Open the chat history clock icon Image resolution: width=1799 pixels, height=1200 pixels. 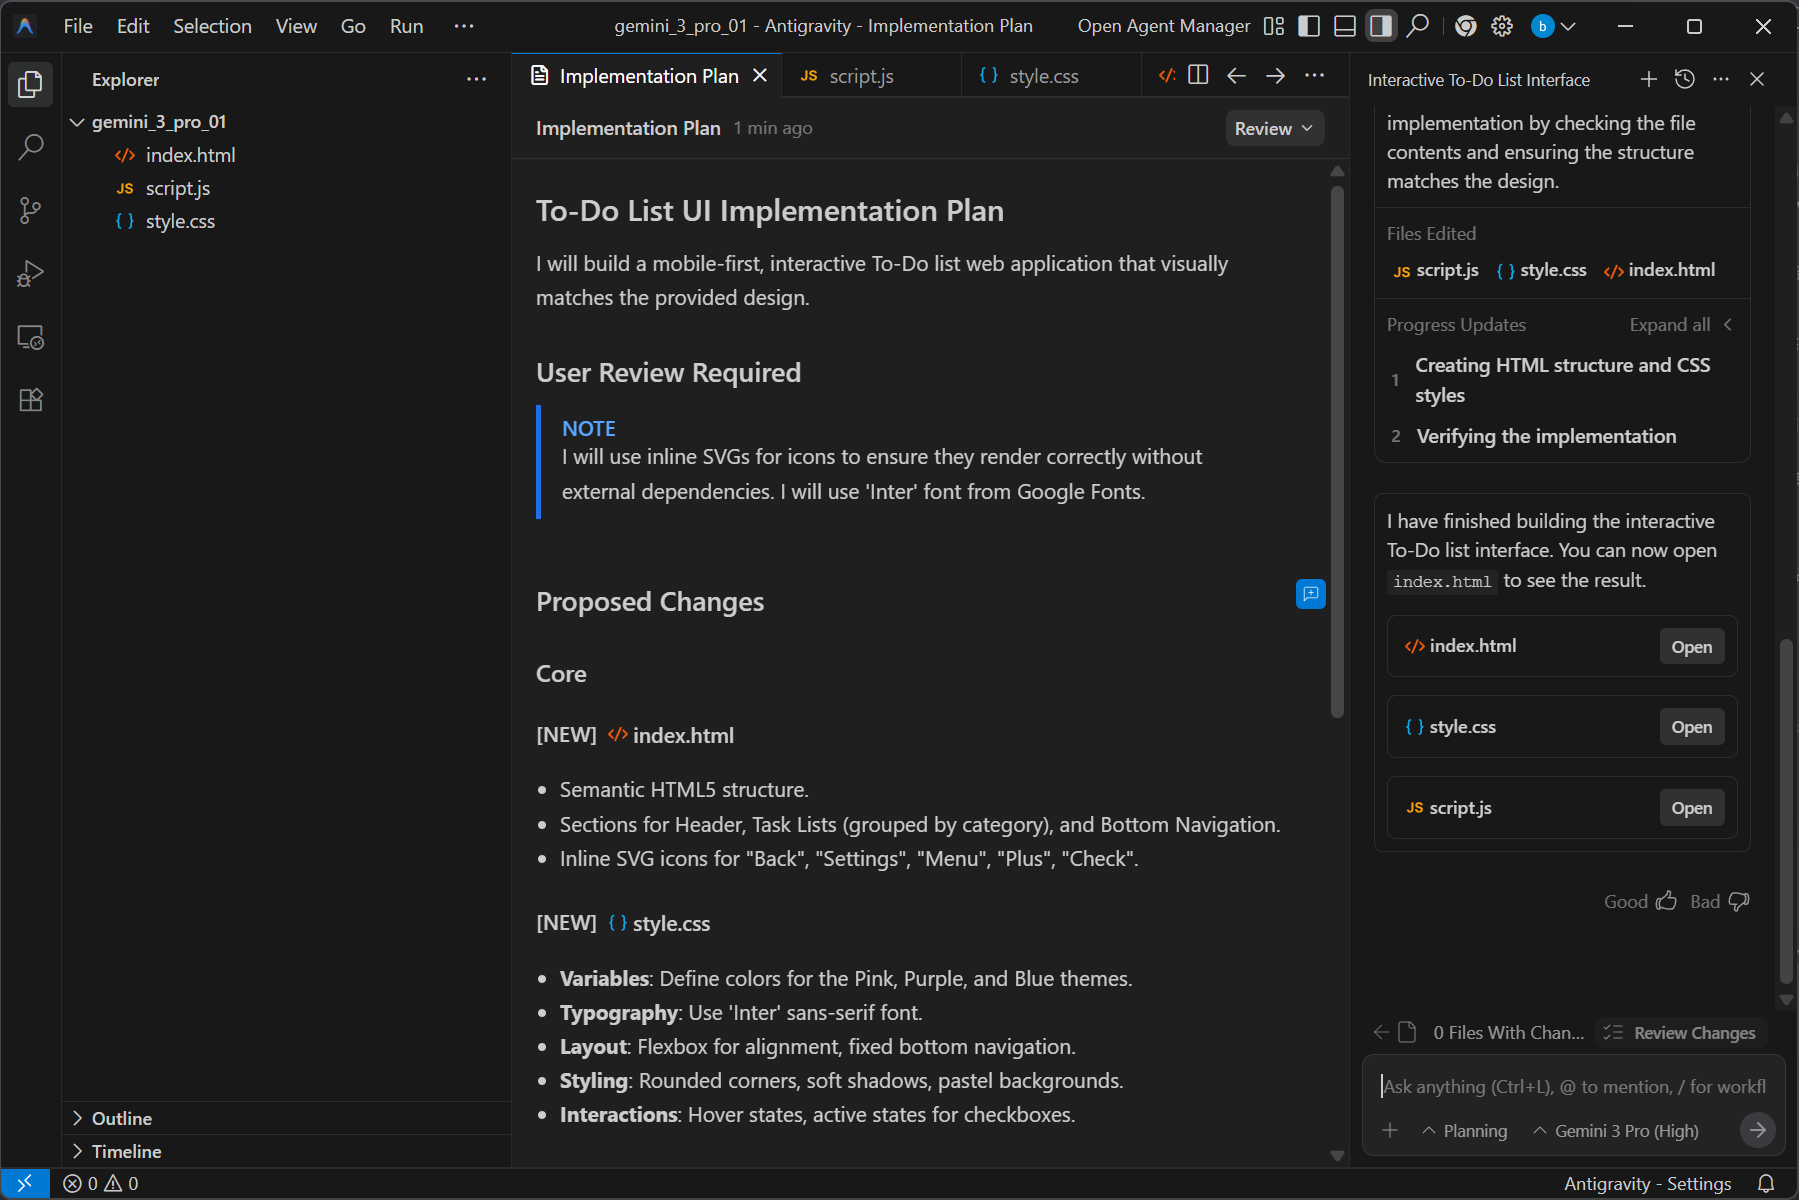click(1685, 79)
